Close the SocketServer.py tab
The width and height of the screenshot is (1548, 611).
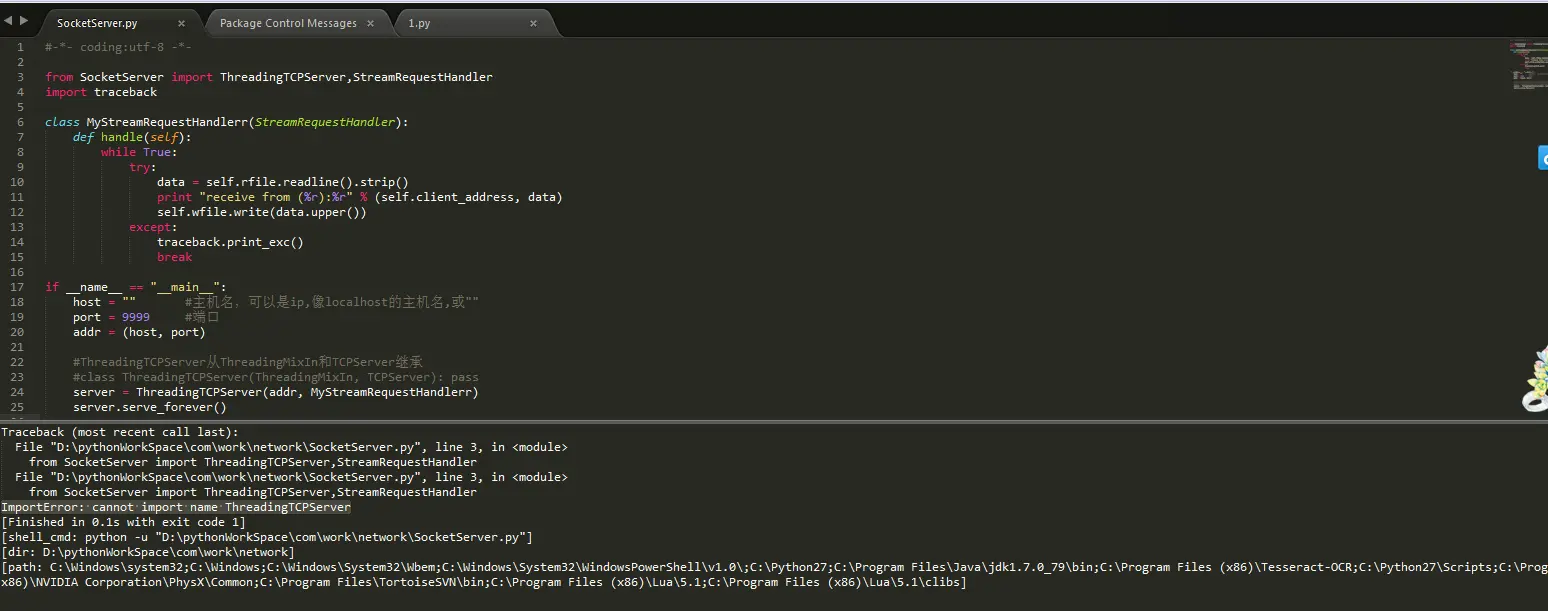click(181, 23)
